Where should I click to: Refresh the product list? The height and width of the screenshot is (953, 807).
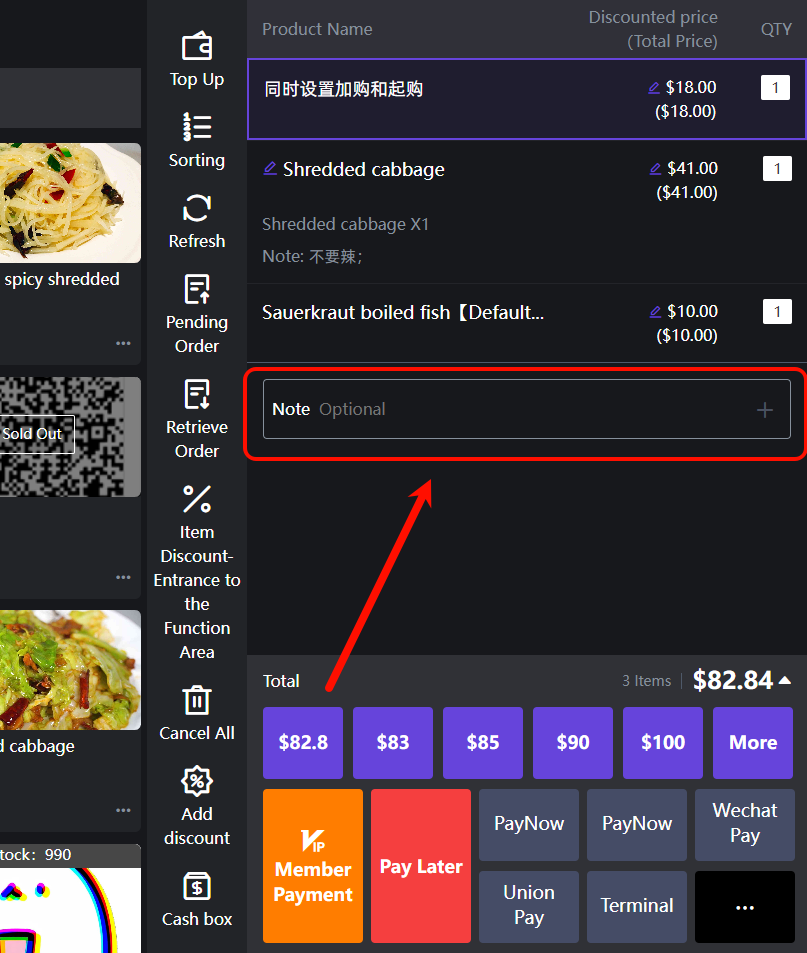click(x=197, y=208)
